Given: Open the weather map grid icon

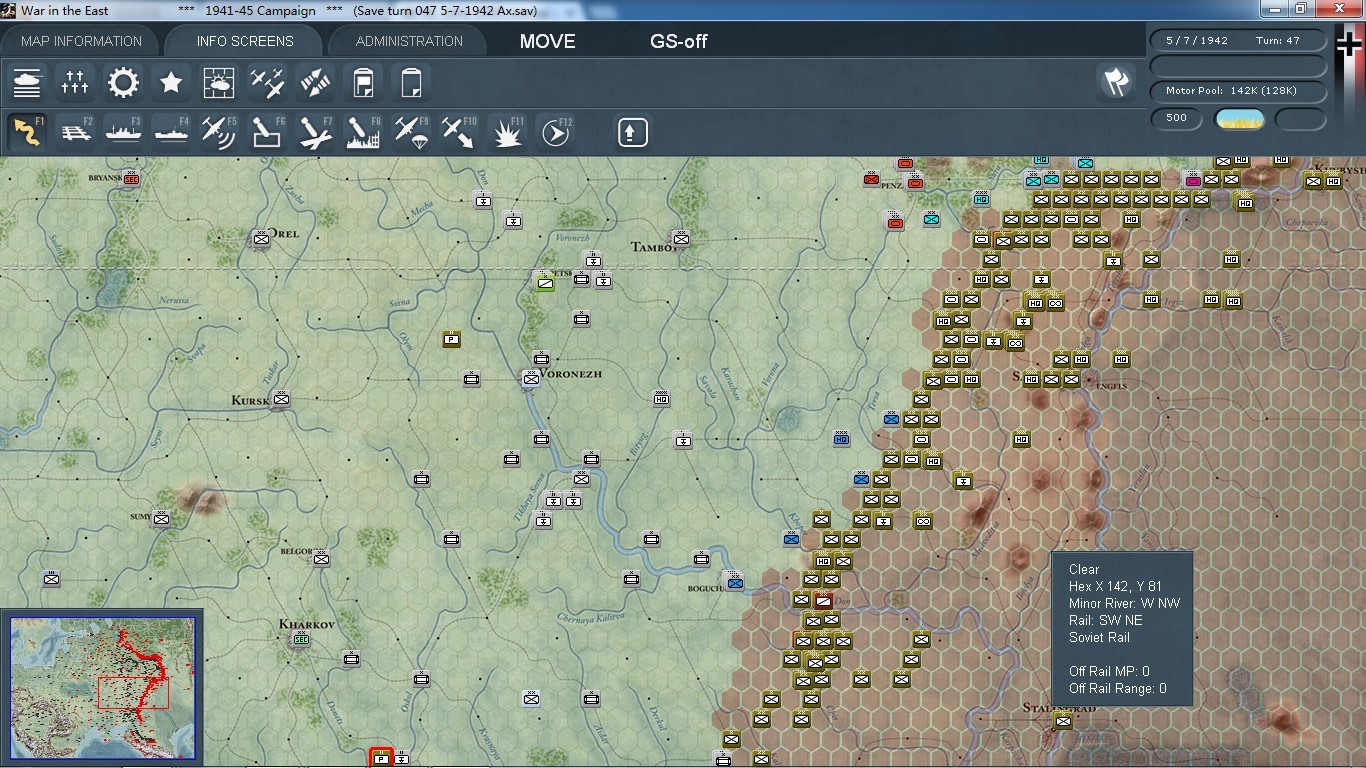Looking at the screenshot, I should coord(219,83).
